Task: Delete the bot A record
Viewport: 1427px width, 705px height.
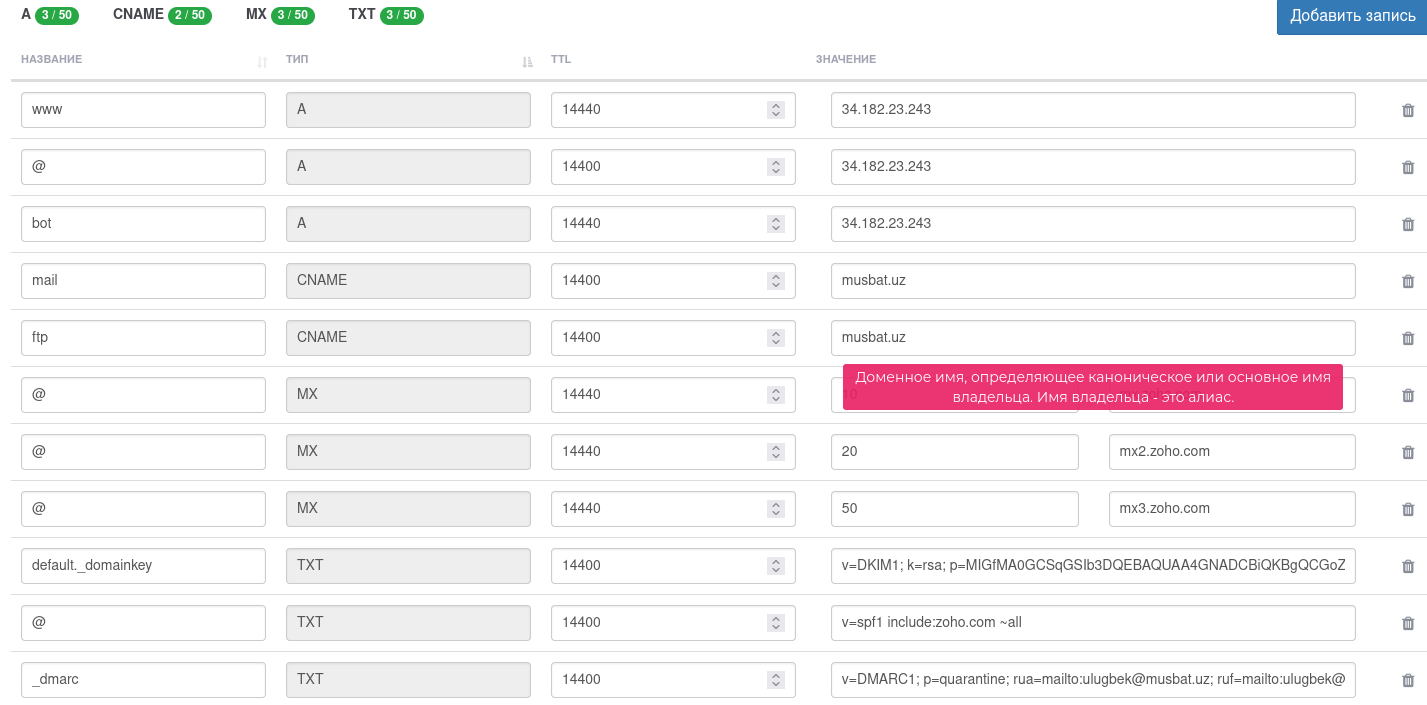Action: click(1408, 225)
